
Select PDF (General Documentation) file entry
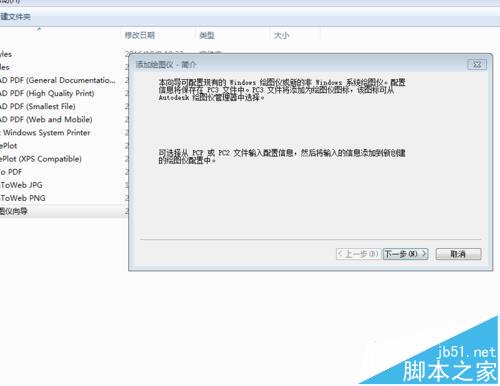pos(58,80)
